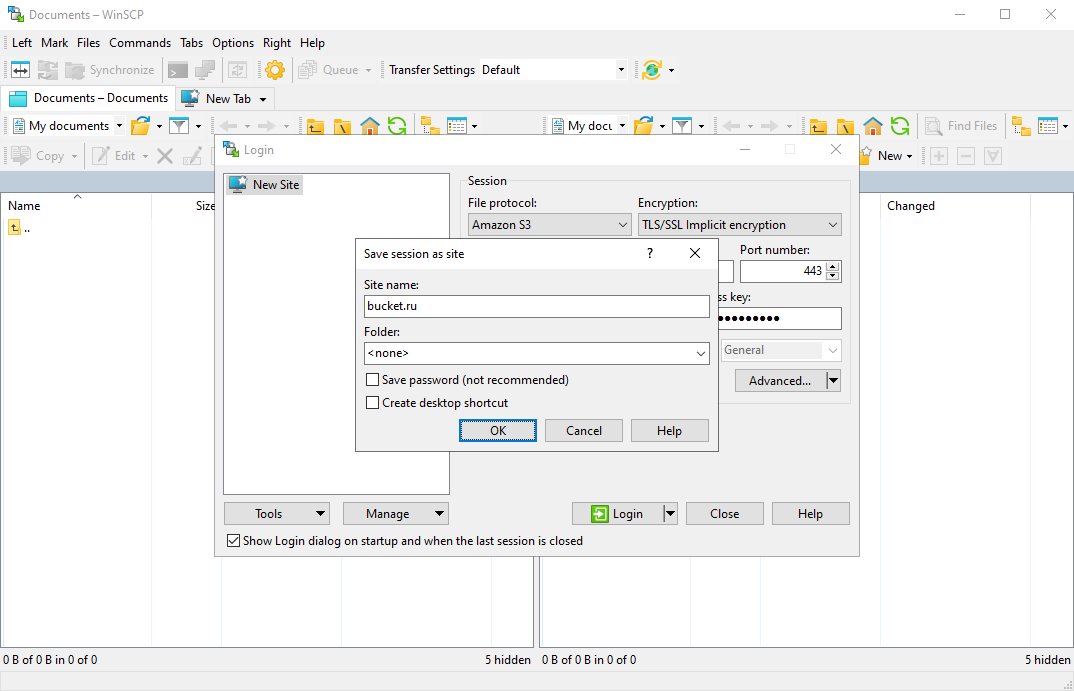Open the Files menu
Screen dimensions: 1074x691
pos(88,42)
